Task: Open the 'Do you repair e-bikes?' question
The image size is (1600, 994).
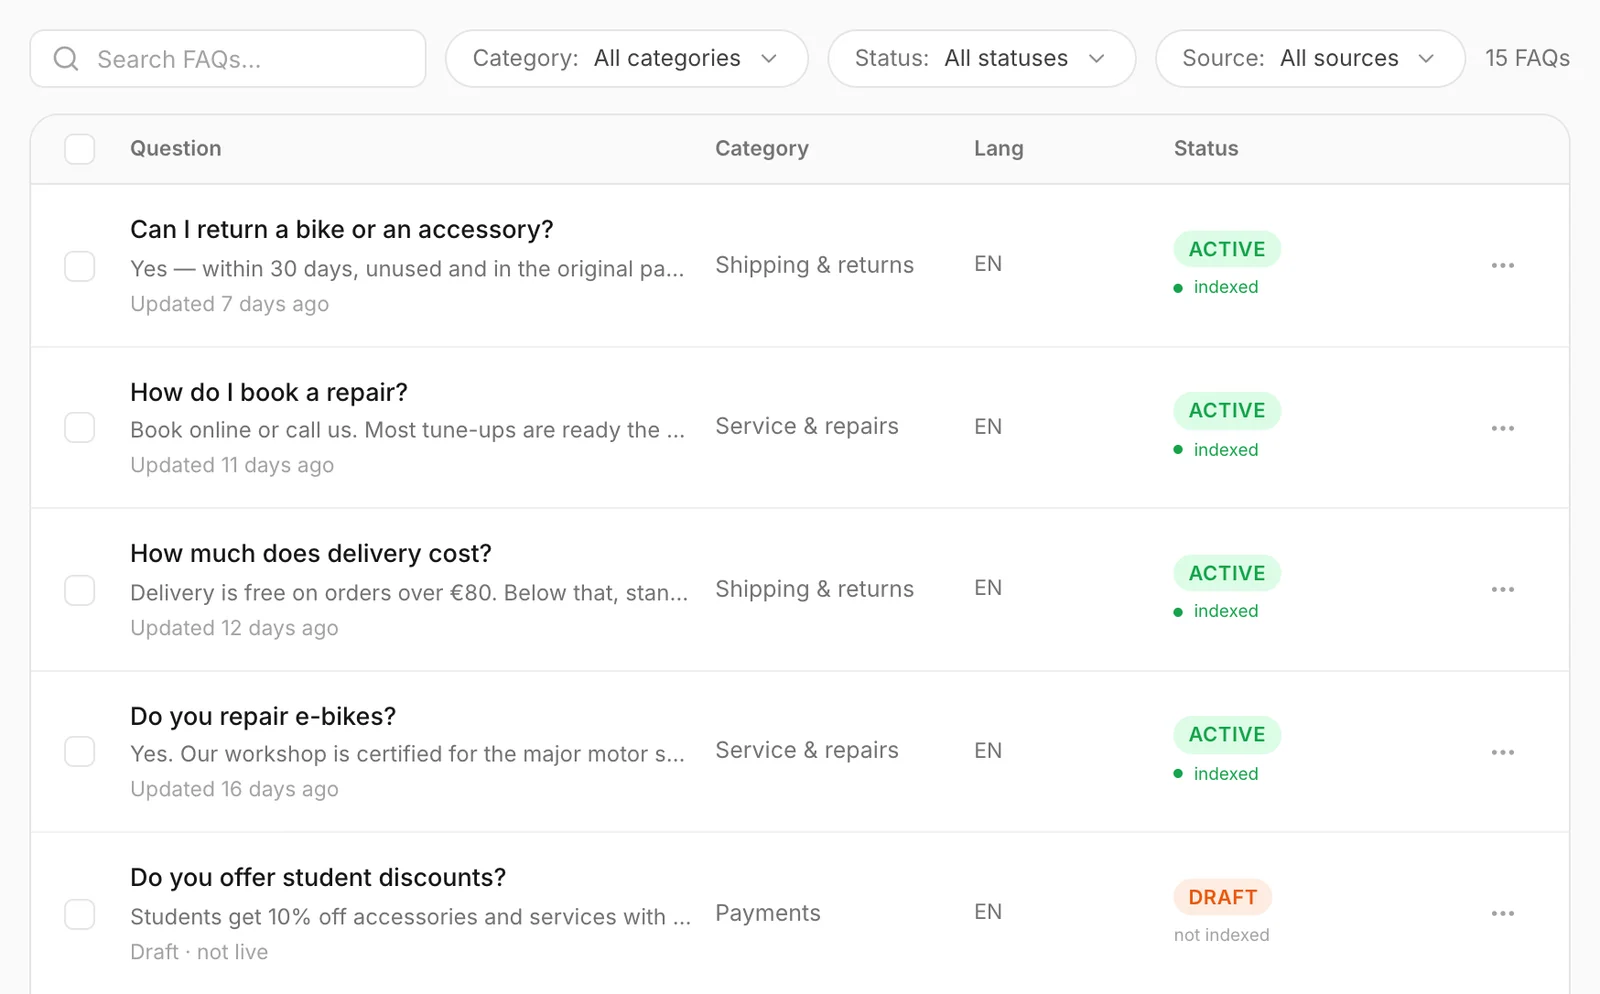Action: click(263, 716)
